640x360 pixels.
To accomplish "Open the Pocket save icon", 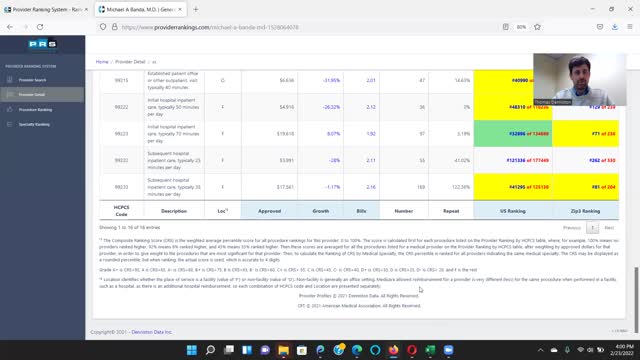I will 600,27.
